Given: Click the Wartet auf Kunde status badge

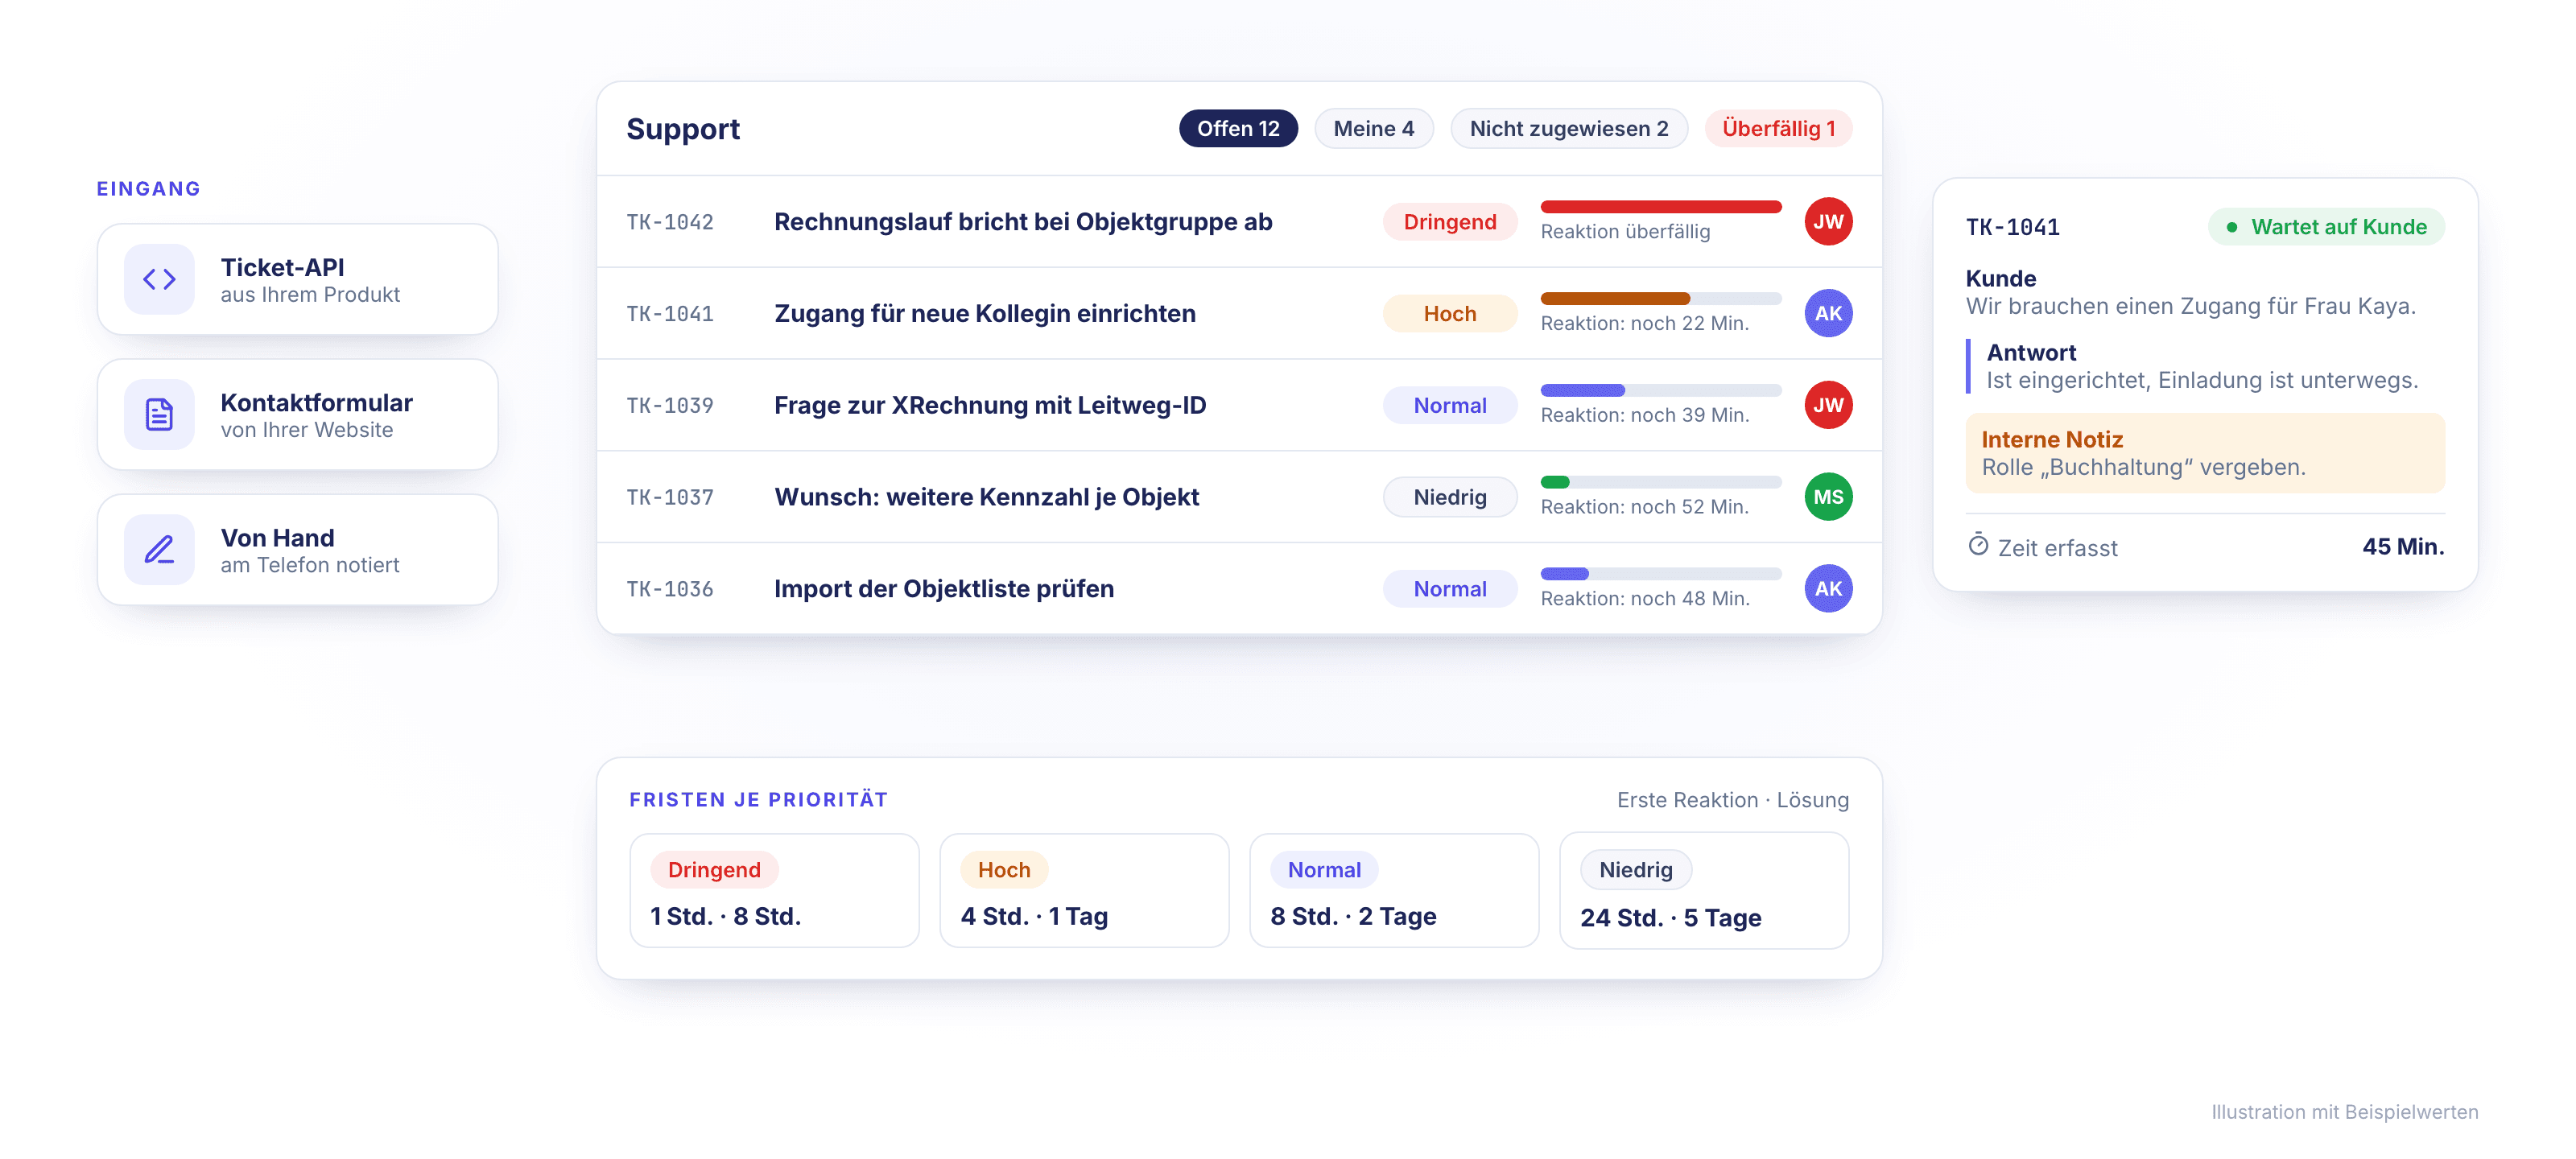Looking at the screenshot, I should click(x=2326, y=227).
